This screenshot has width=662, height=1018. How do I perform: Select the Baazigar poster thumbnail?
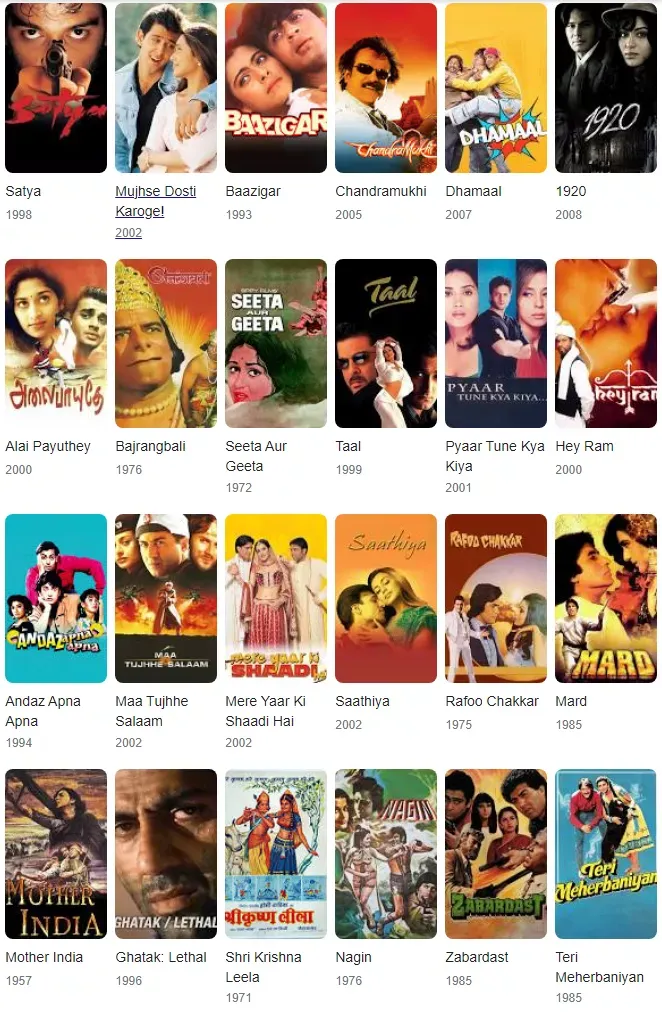point(276,88)
